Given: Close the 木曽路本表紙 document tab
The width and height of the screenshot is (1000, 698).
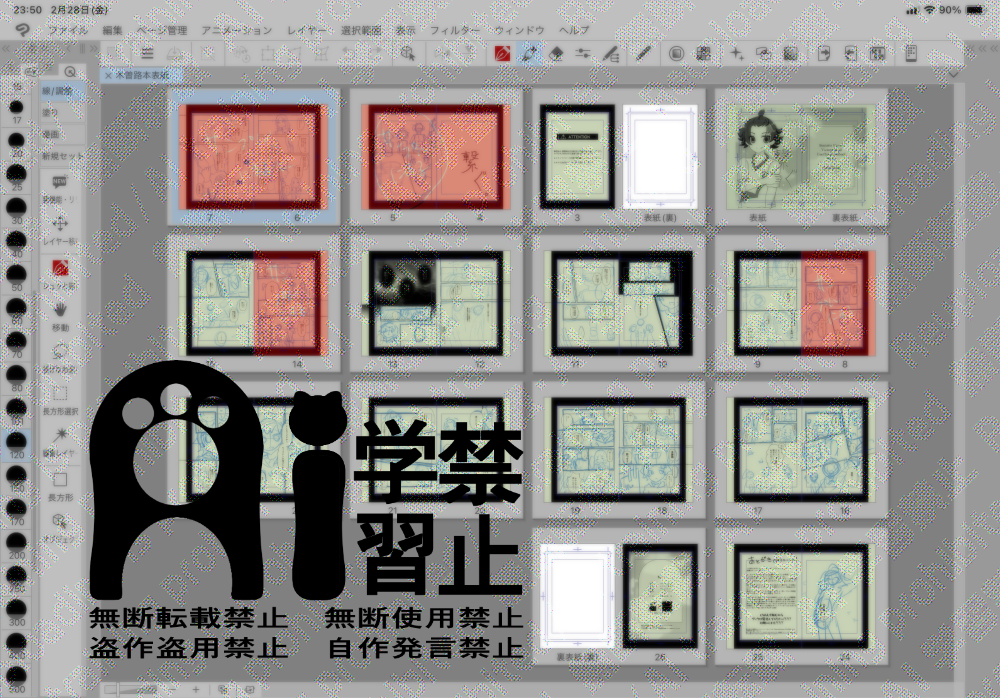Looking at the screenshot, I should click(x=108, y=75).
